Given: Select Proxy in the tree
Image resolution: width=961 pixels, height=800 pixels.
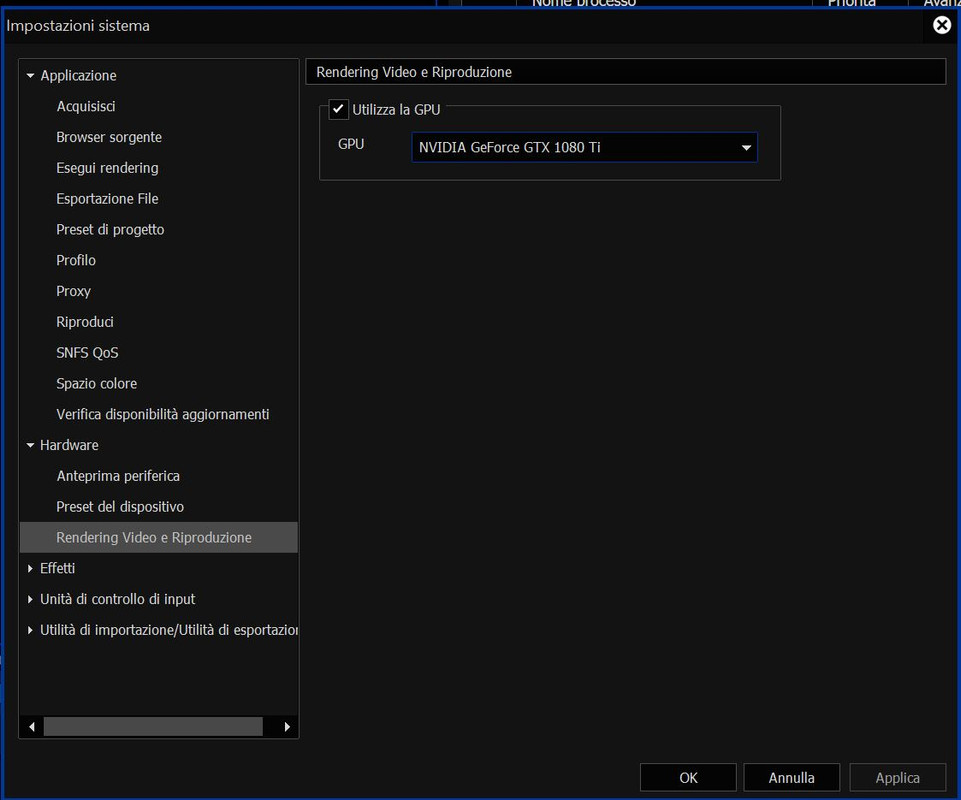Looking at the screenshot, I should coord(74,291).
